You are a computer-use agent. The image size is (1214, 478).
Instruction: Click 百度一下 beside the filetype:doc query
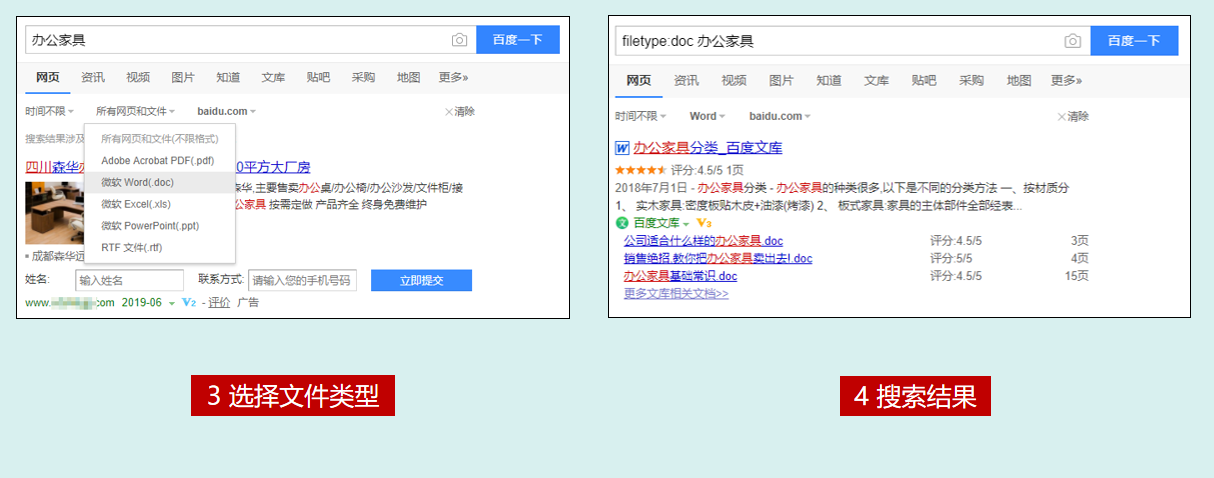pyautogui.click(x=1134, y=41)
